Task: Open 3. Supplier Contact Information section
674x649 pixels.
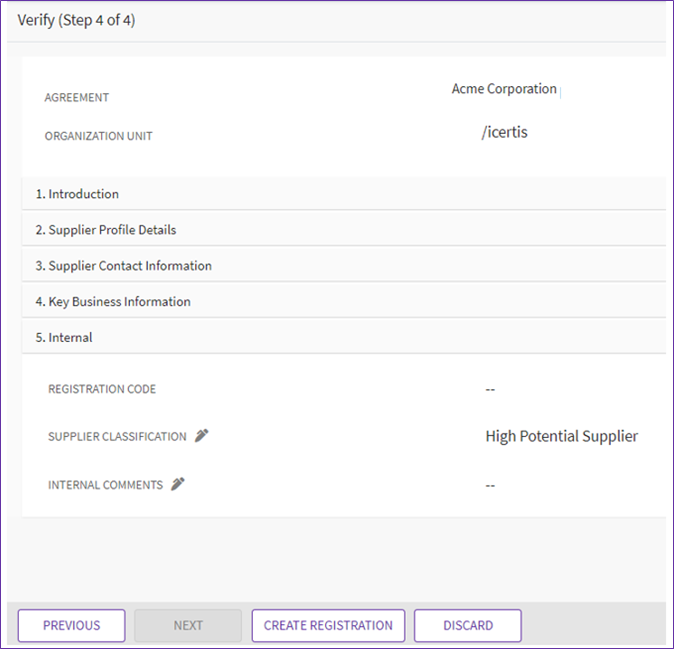Action: (344, 266)
